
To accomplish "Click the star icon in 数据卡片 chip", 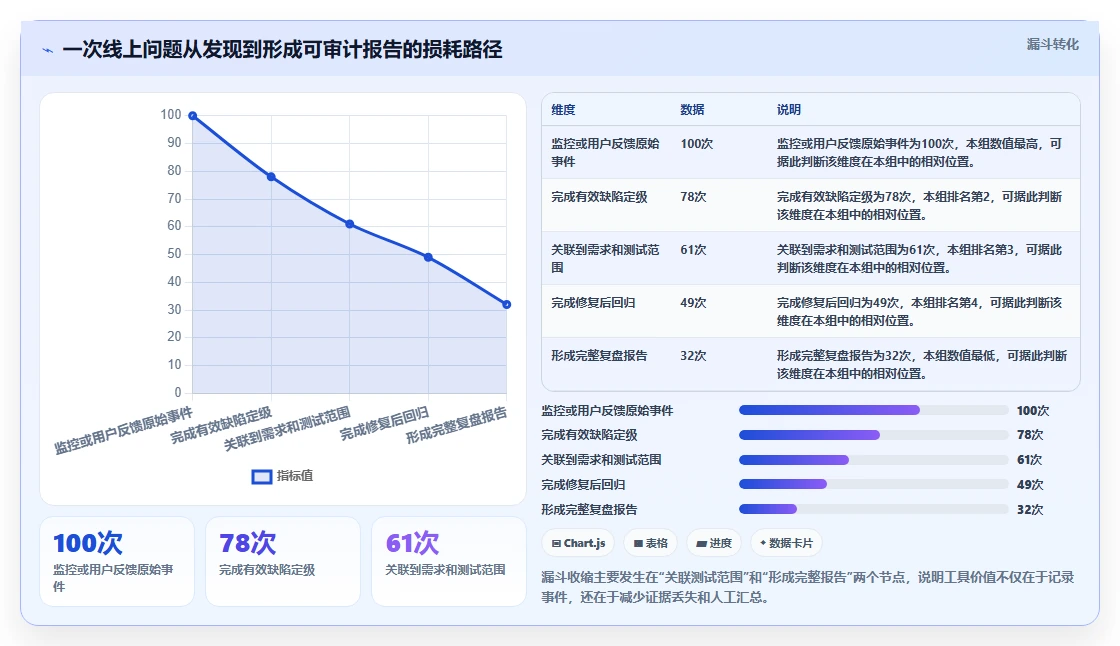I will (763, 543).
